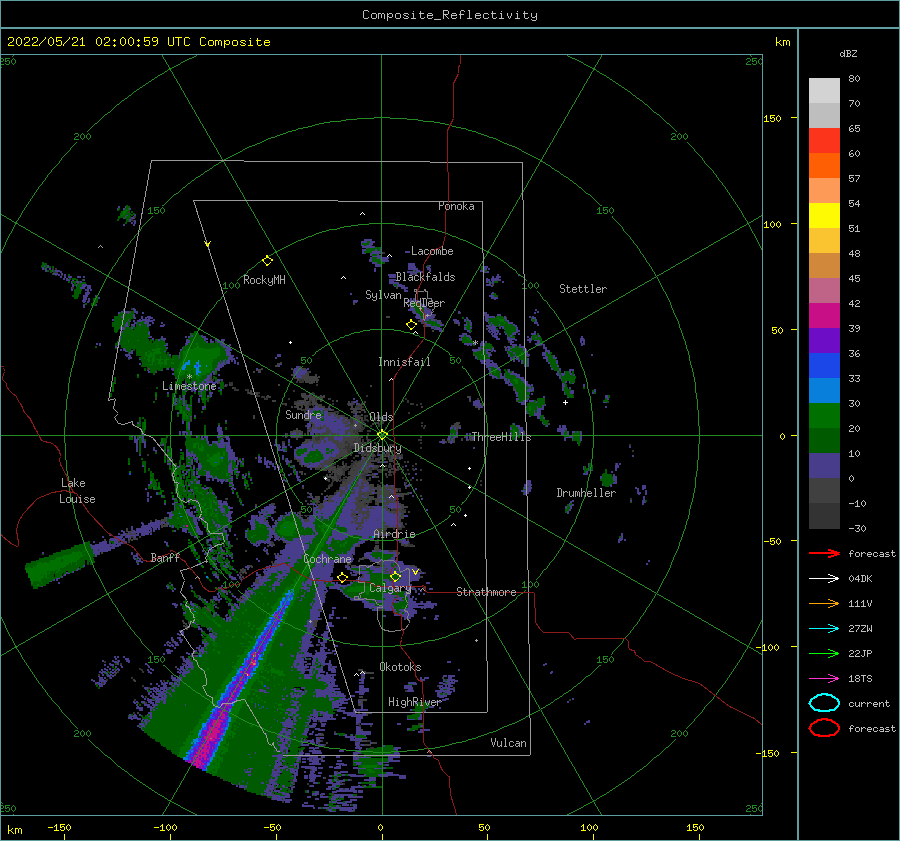Viewport: 900px width, 841px height.
Task: Pick the light gray 70-80 dBZ swatch
Action: [x=824, y=91]
